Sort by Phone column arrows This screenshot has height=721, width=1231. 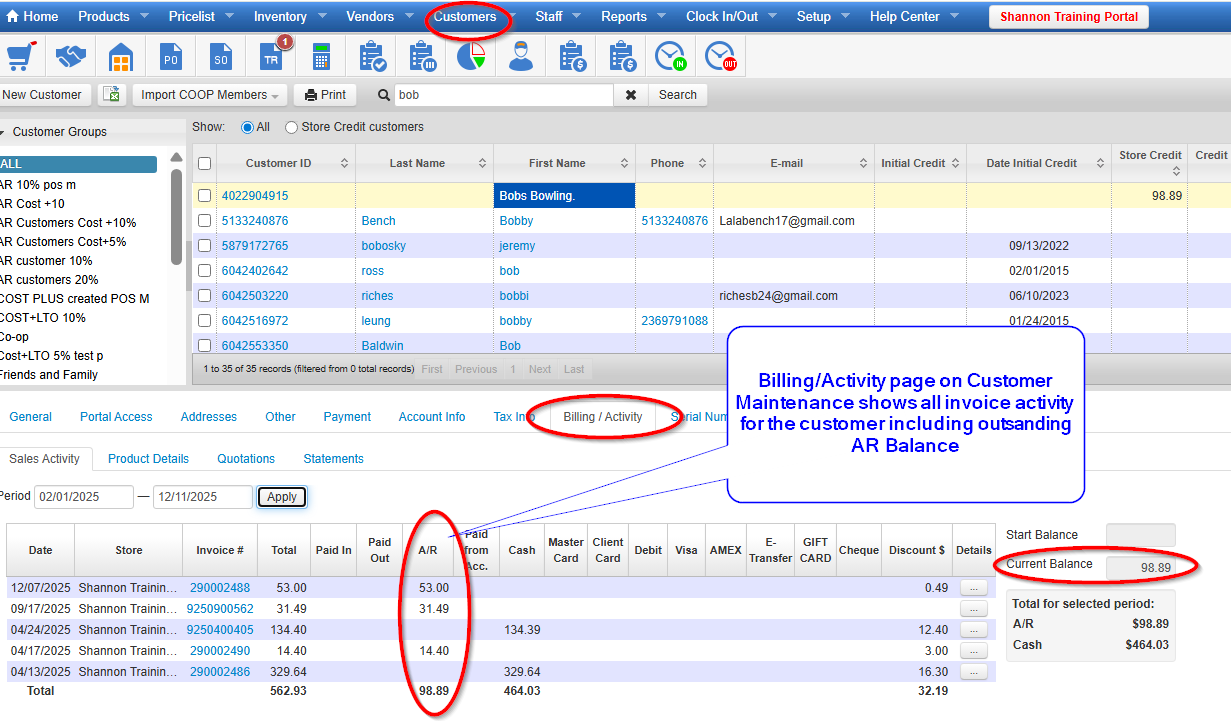coord(702,163)
